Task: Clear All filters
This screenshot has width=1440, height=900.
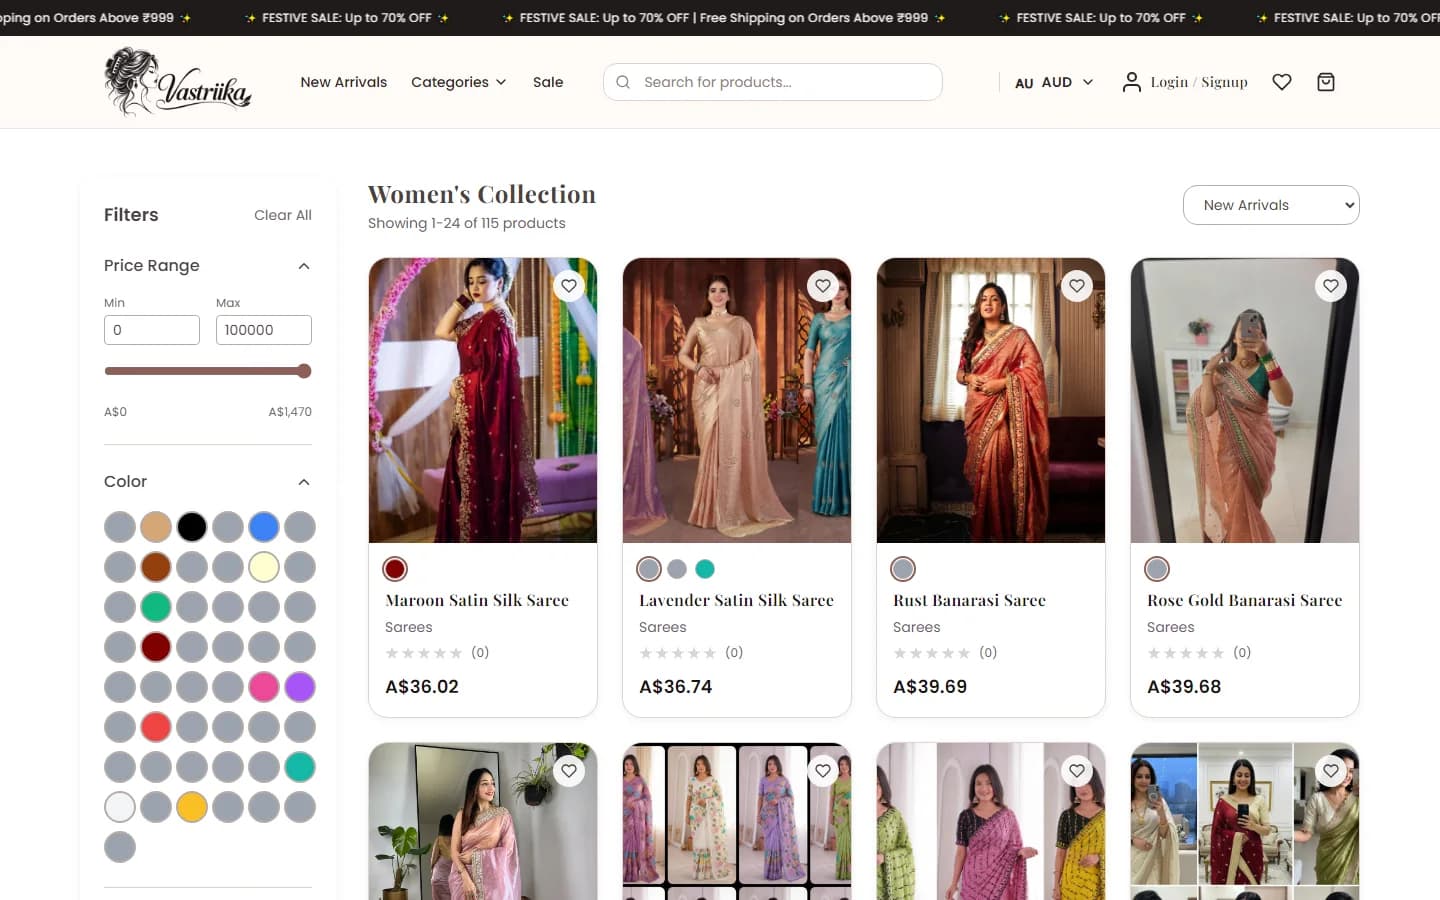Action: [283, 215]
